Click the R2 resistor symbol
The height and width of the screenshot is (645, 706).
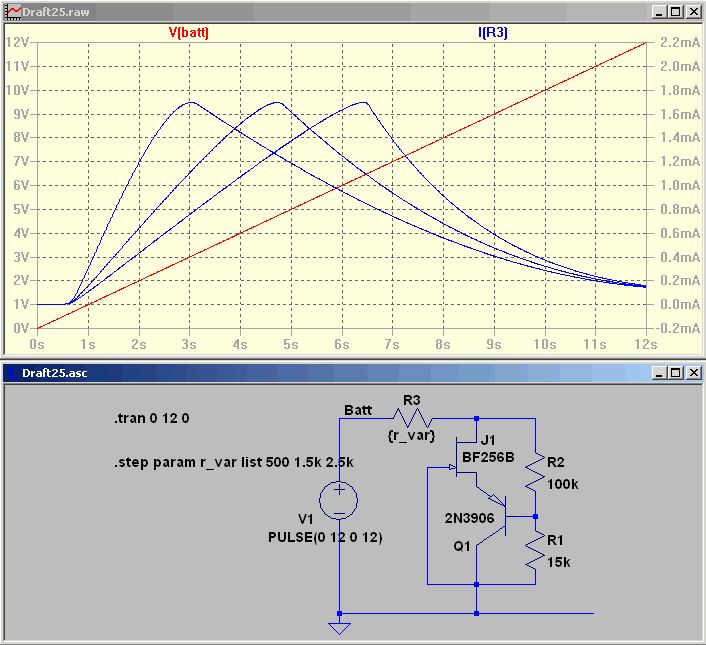pos(535,472)
